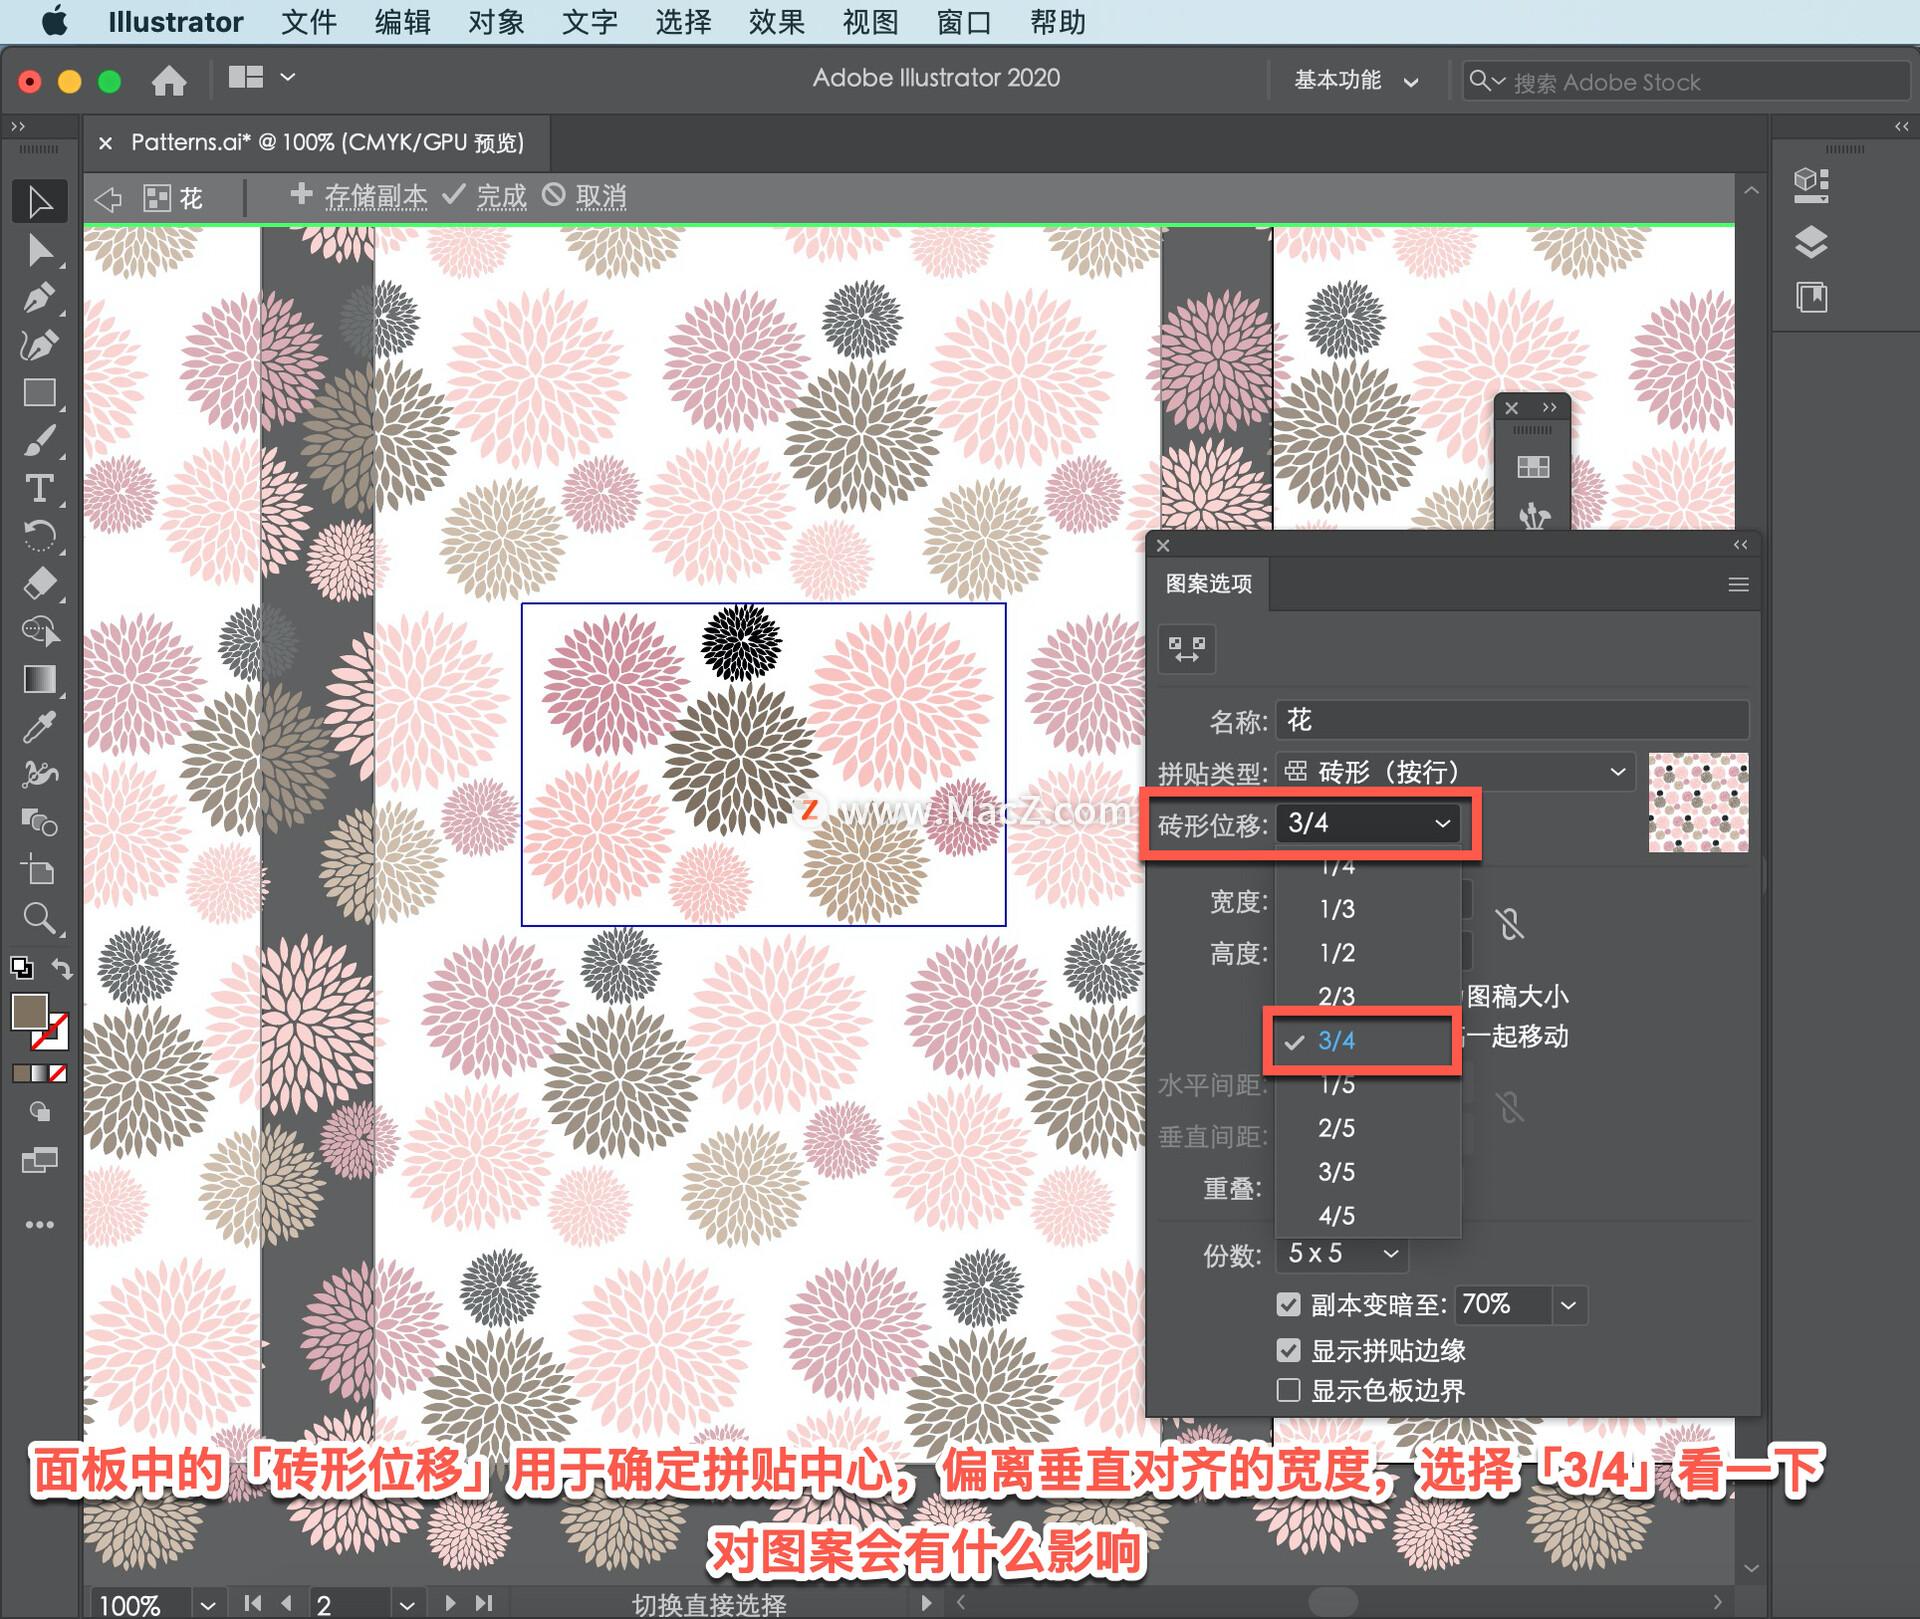
Task: Select the Paintbrush tool
Action: tap(40, 441)
